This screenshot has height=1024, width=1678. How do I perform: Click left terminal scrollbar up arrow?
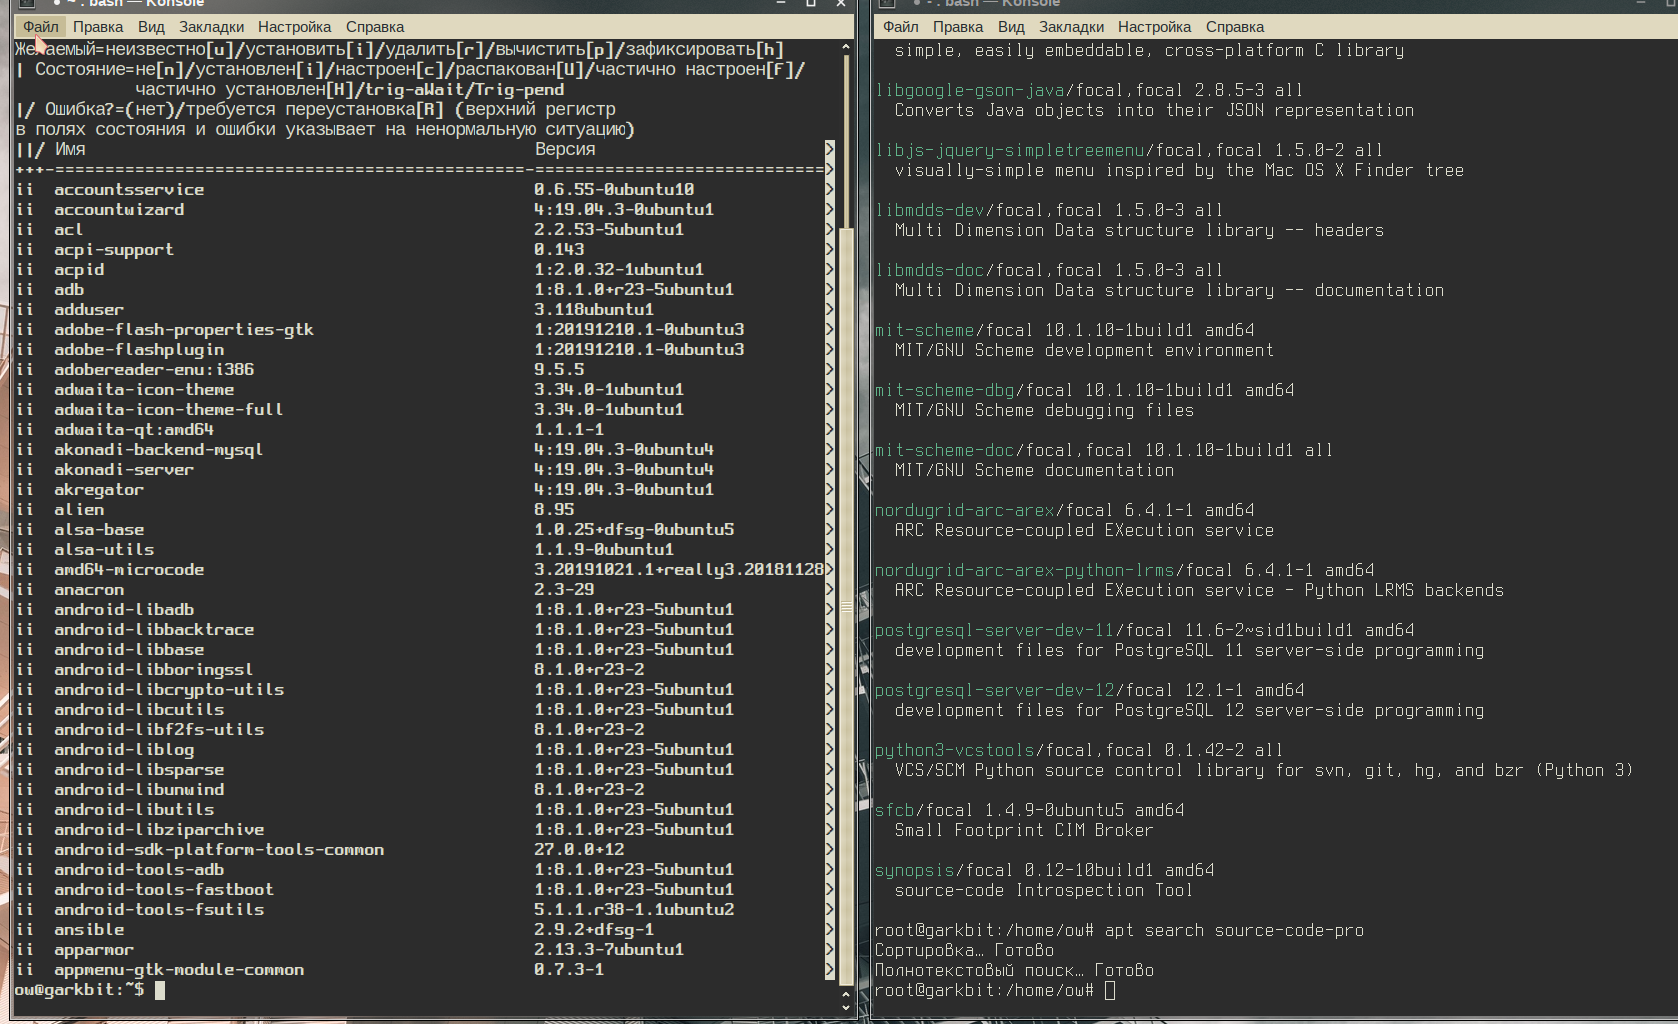tap(846, 47)
